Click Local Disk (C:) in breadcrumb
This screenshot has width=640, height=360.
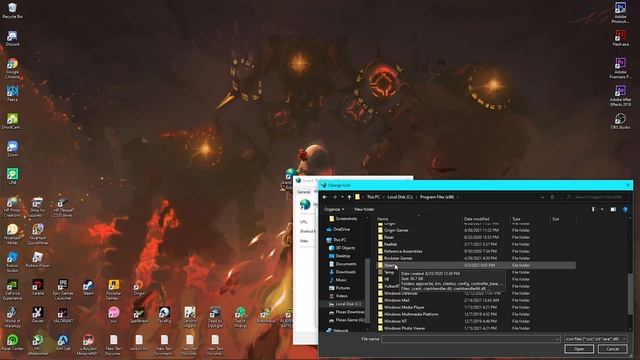(400, 197)
